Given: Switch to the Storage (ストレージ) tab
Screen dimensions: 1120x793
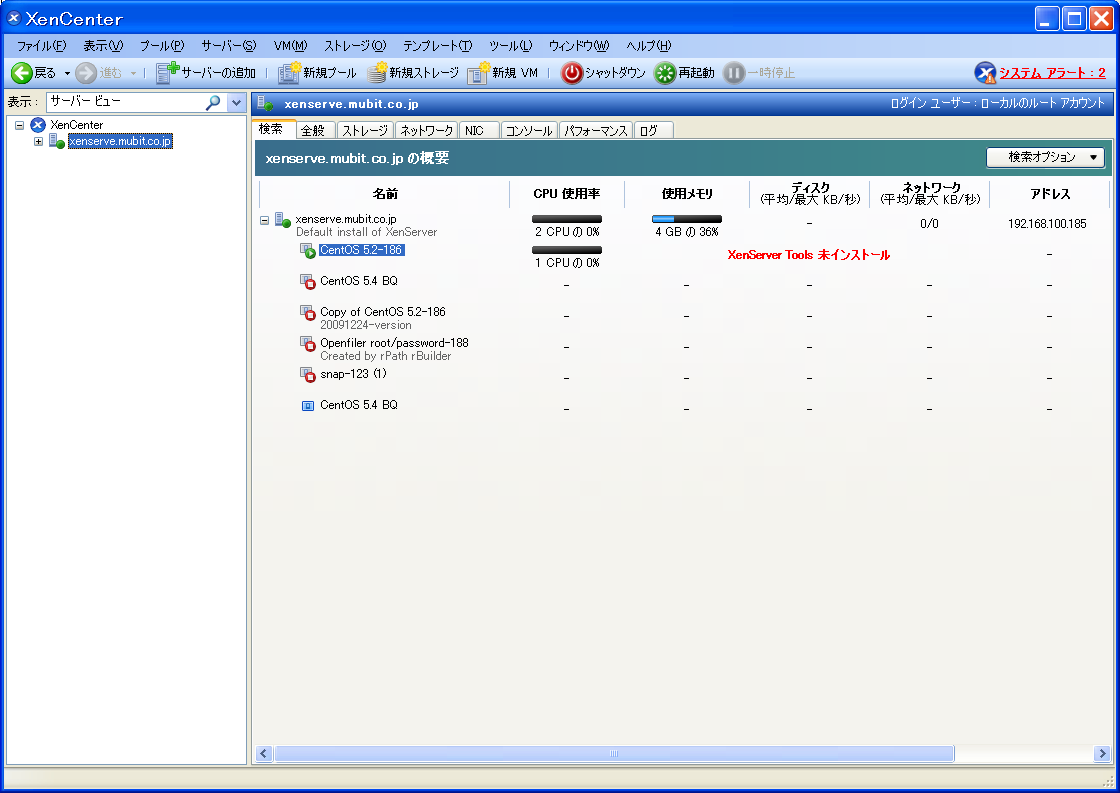Looking at the screenshot, I should click(x=364, y=130).
